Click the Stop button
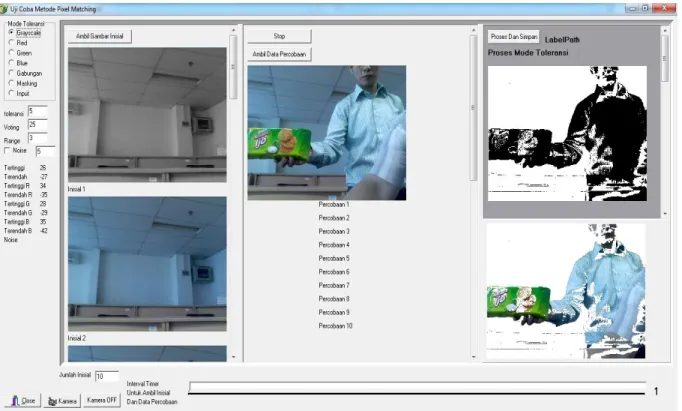Viewport: 682px width, 411px height. (x=279, y=37)
